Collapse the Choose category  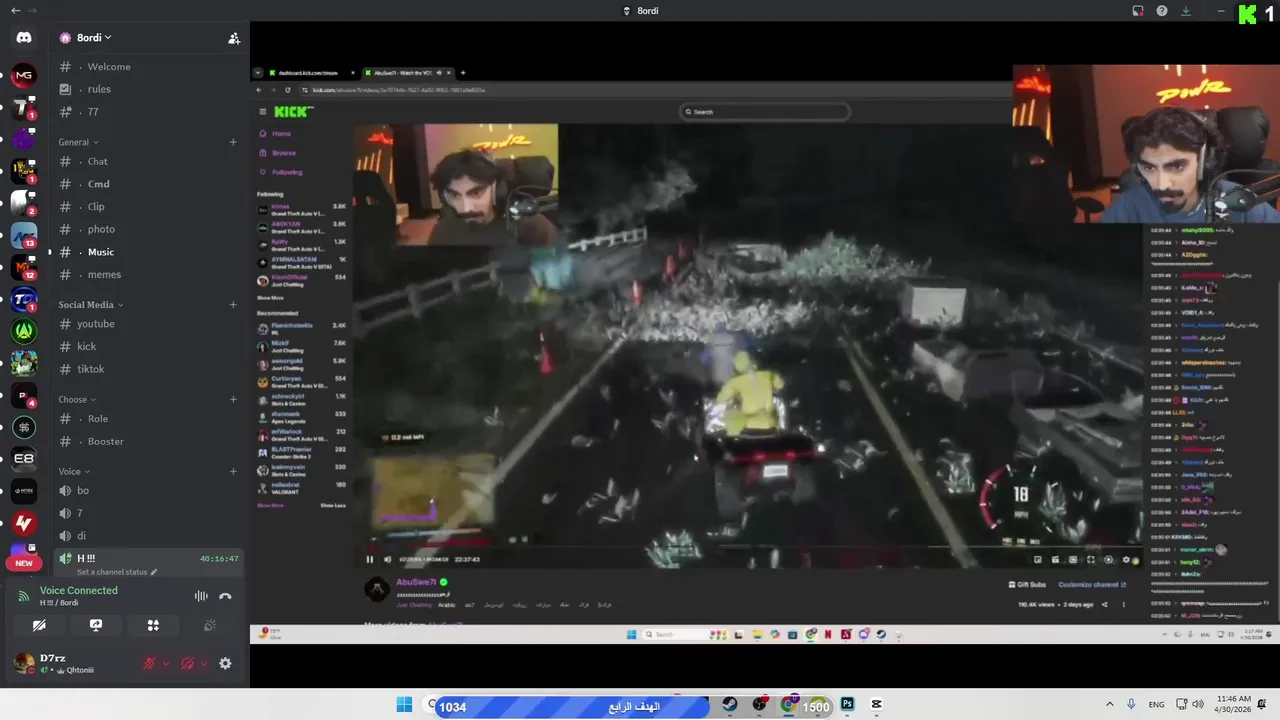coord(78,399)
